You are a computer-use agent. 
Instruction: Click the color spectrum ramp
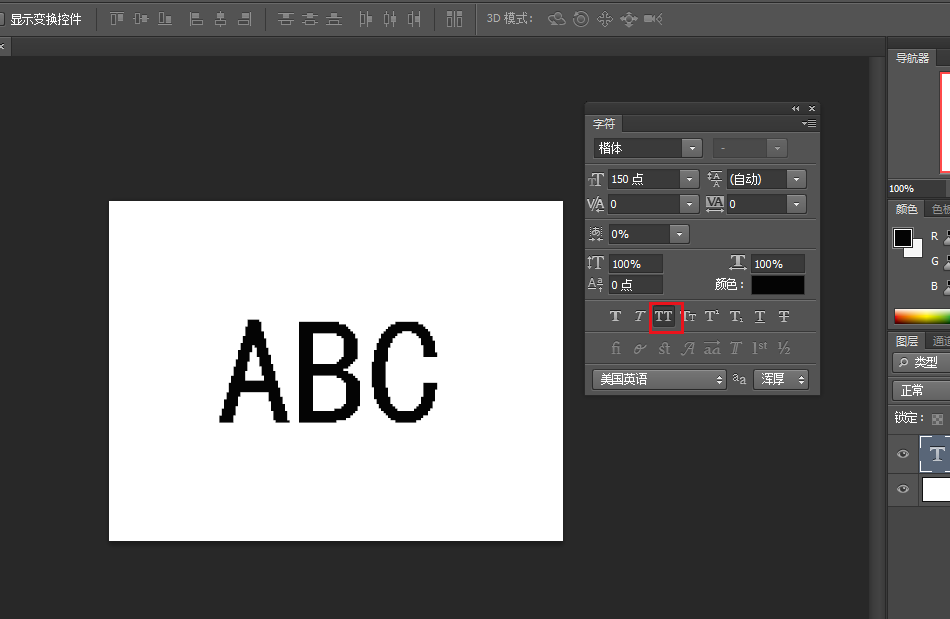point(922,316)
